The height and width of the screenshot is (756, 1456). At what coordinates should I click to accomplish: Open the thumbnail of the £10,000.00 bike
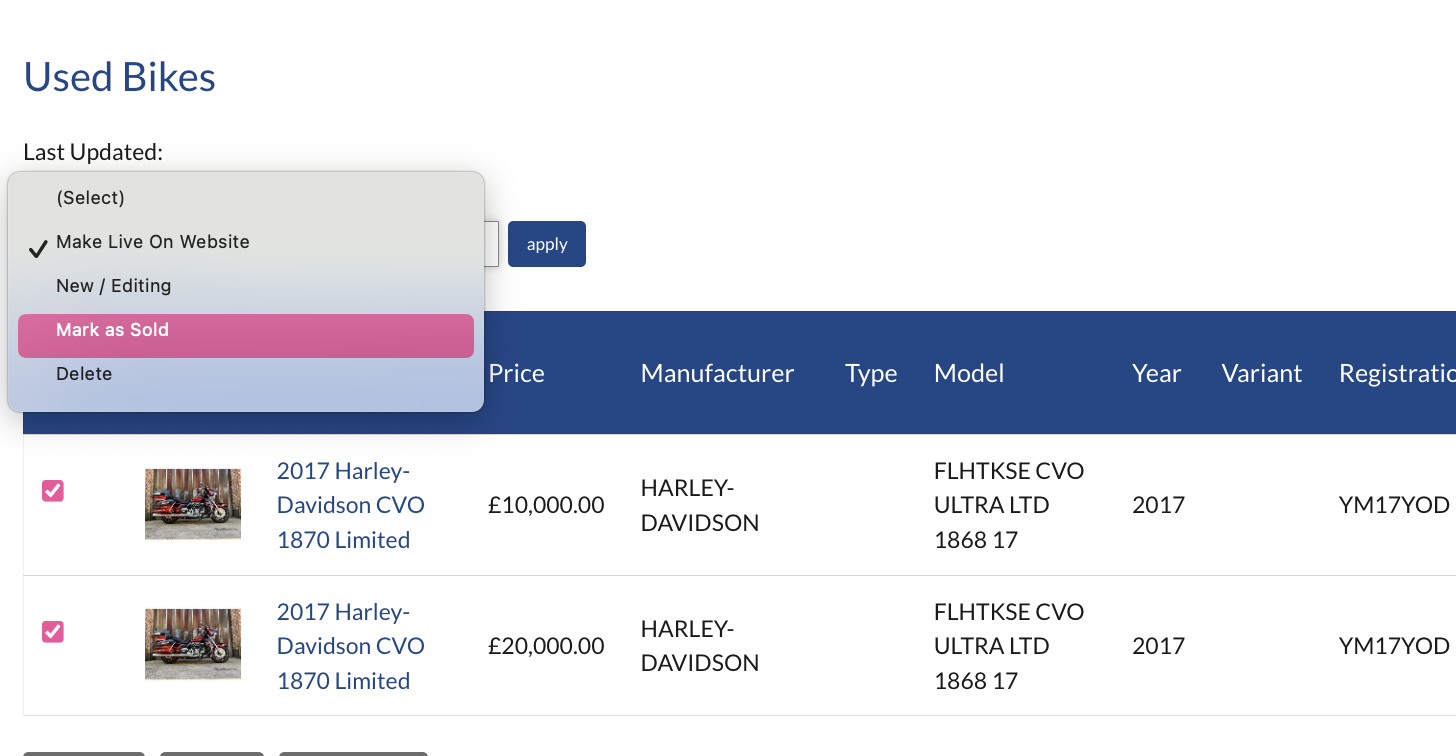click(193, 504)
